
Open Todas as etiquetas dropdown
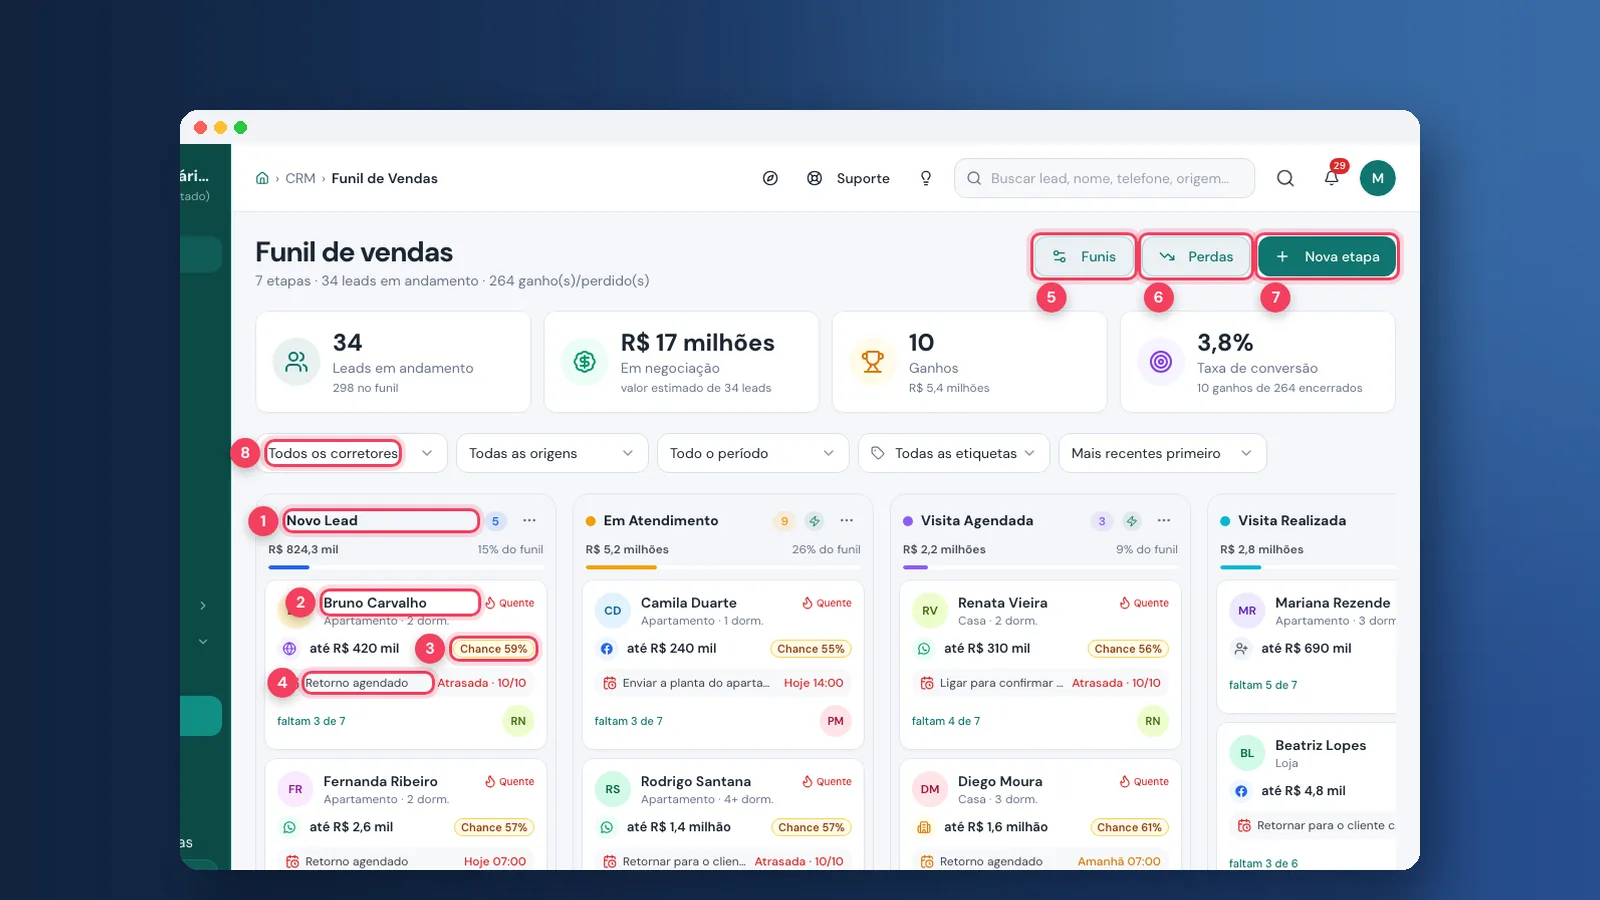pyautogui.click(x=954, y=453)
